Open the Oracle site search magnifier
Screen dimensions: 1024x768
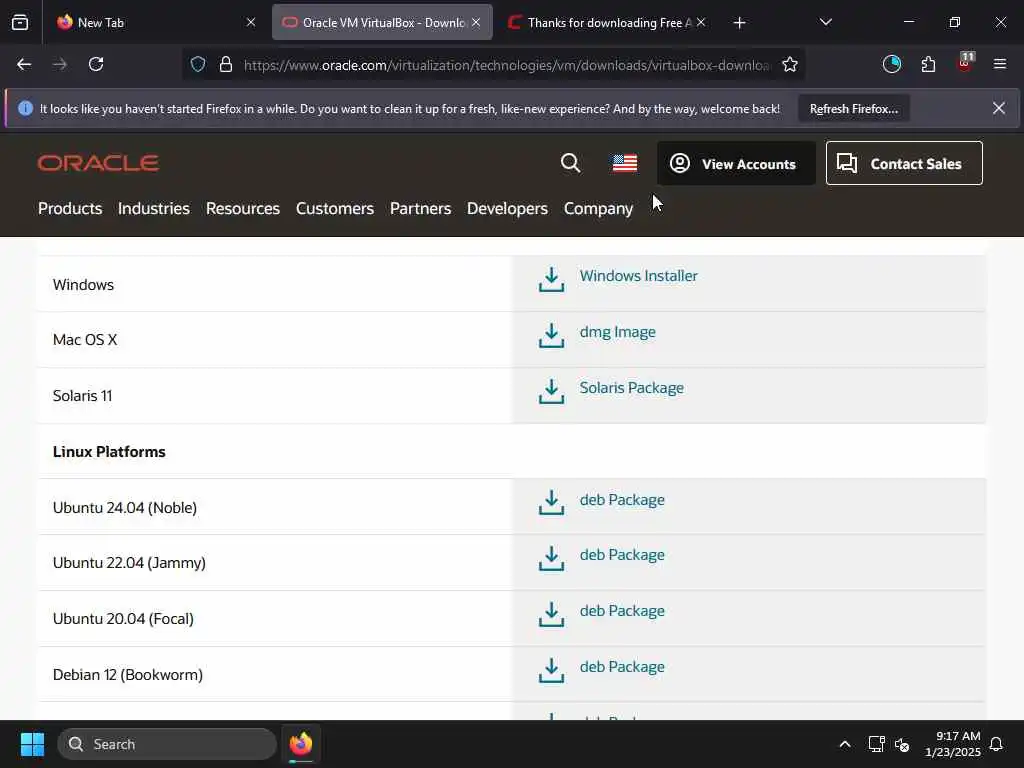coord(570,163)
